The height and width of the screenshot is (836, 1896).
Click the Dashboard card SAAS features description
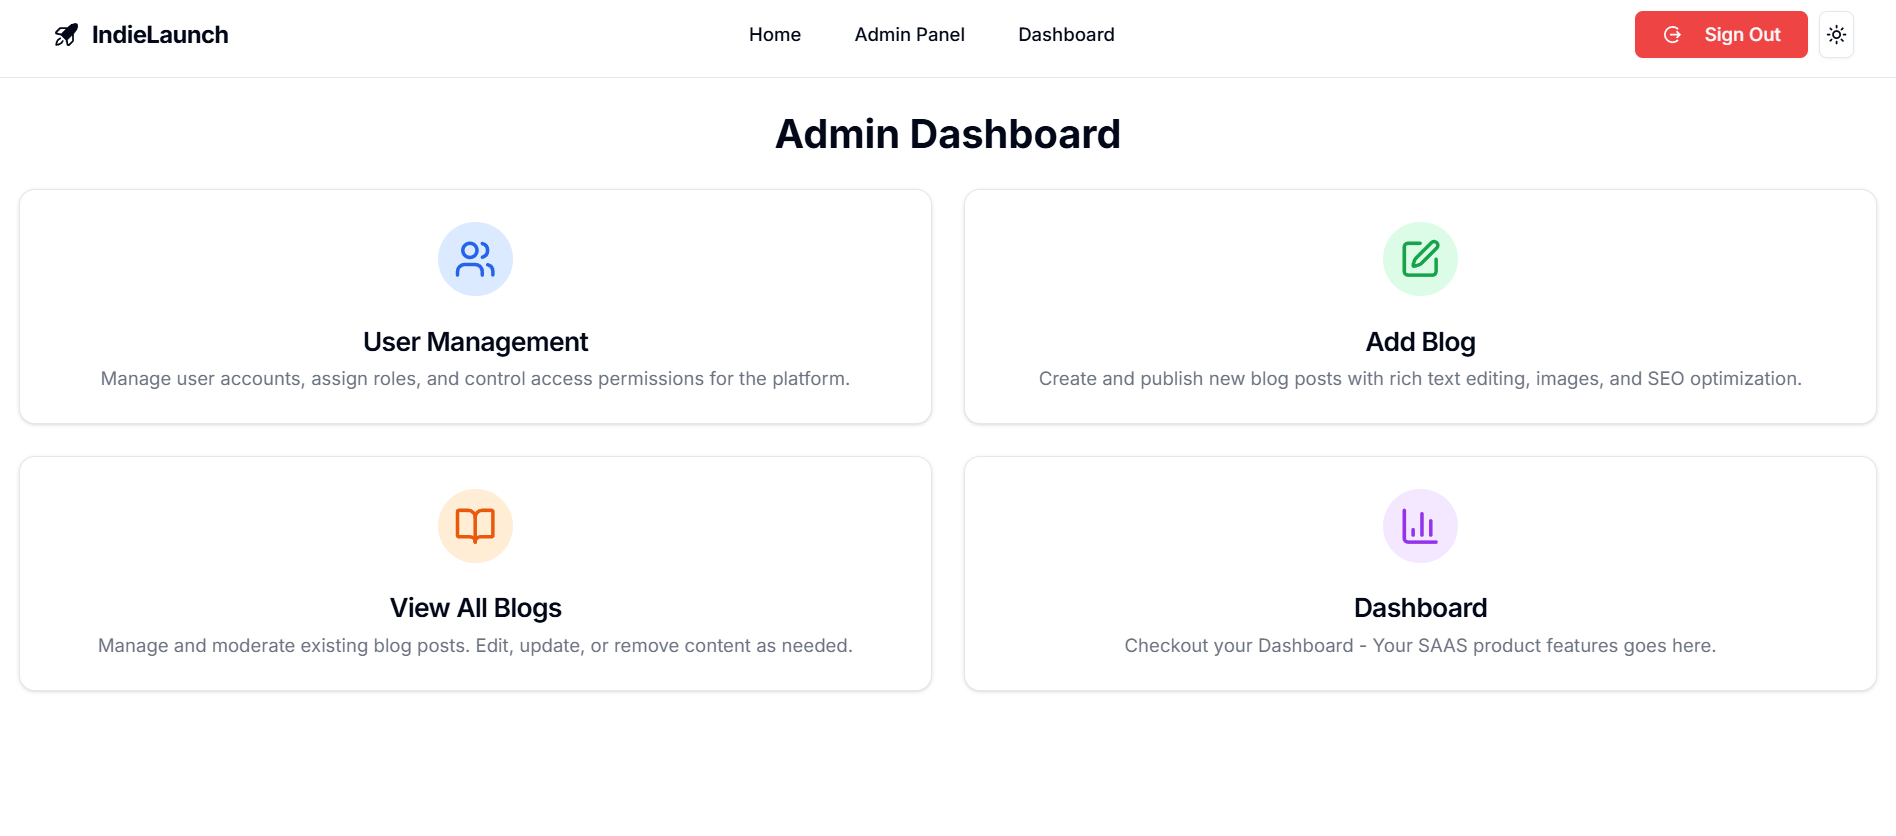tap(1420, 646)
